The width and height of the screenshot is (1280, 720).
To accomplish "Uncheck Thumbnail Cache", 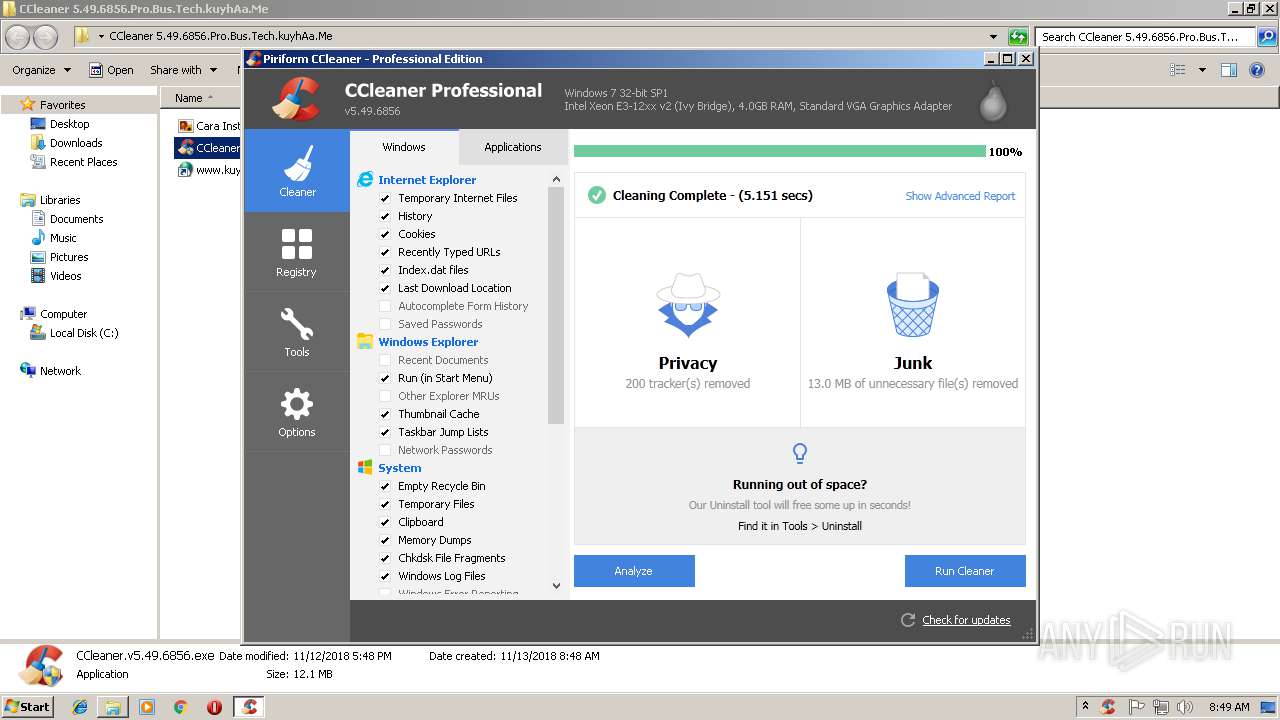I will (x=385, y=414).
